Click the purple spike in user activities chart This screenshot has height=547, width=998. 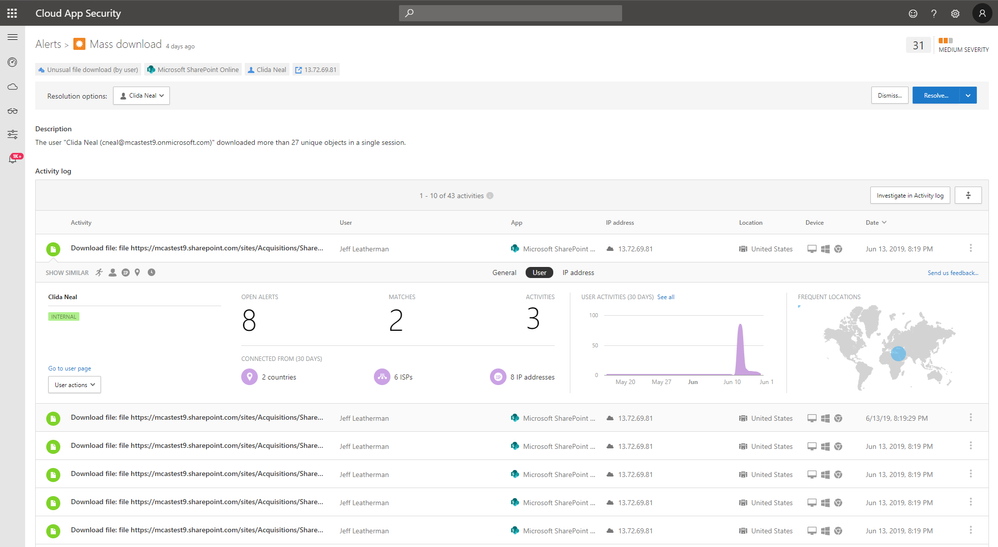coord(740,349)
